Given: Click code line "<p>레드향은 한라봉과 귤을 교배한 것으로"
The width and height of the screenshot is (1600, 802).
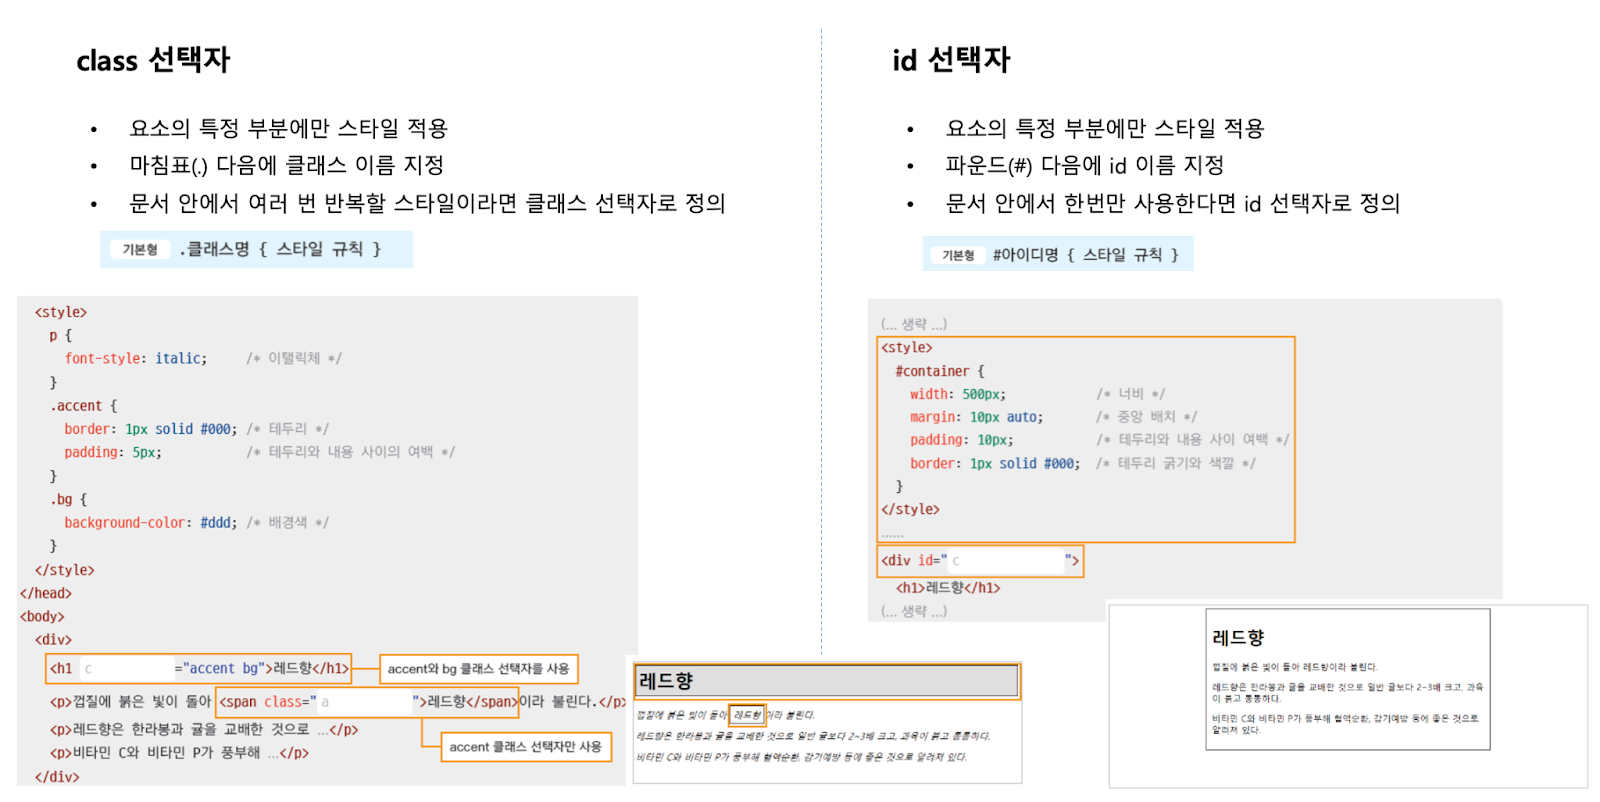Looking at the screenshot, I should tap(204, 729).
